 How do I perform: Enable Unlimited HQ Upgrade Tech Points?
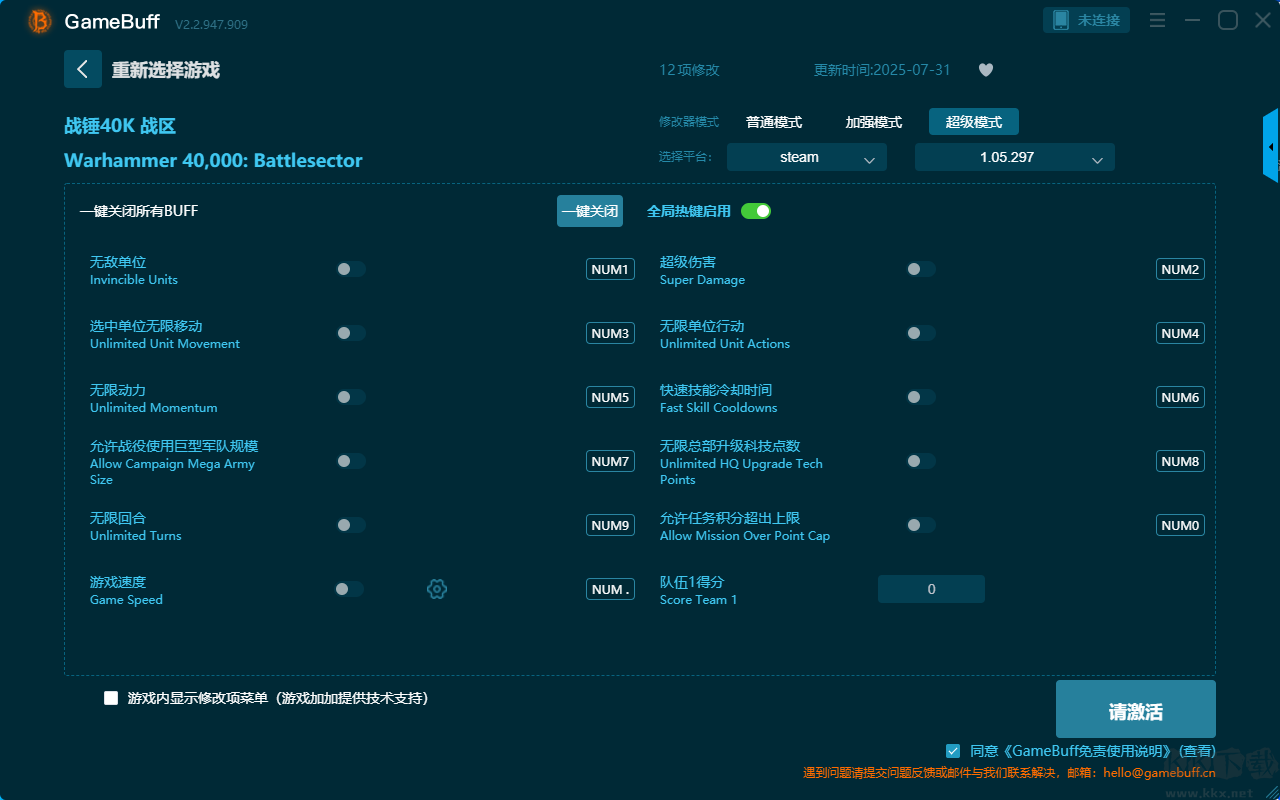pos(921,461)
